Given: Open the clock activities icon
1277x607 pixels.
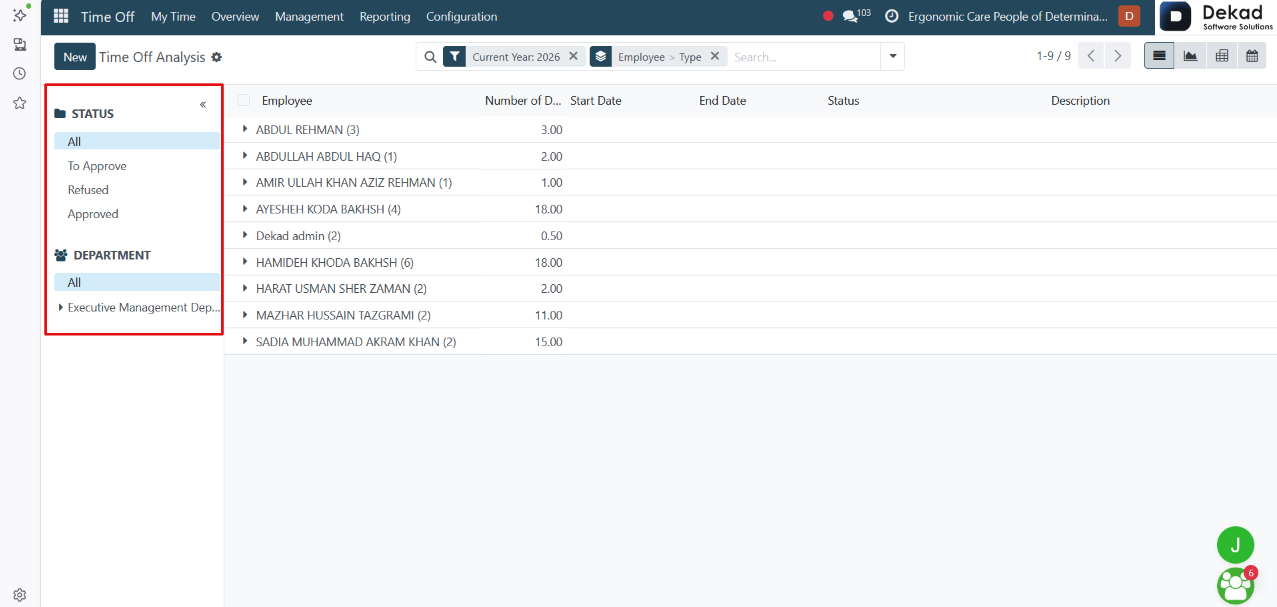Looking at the screenshot, I should [891, 16].
